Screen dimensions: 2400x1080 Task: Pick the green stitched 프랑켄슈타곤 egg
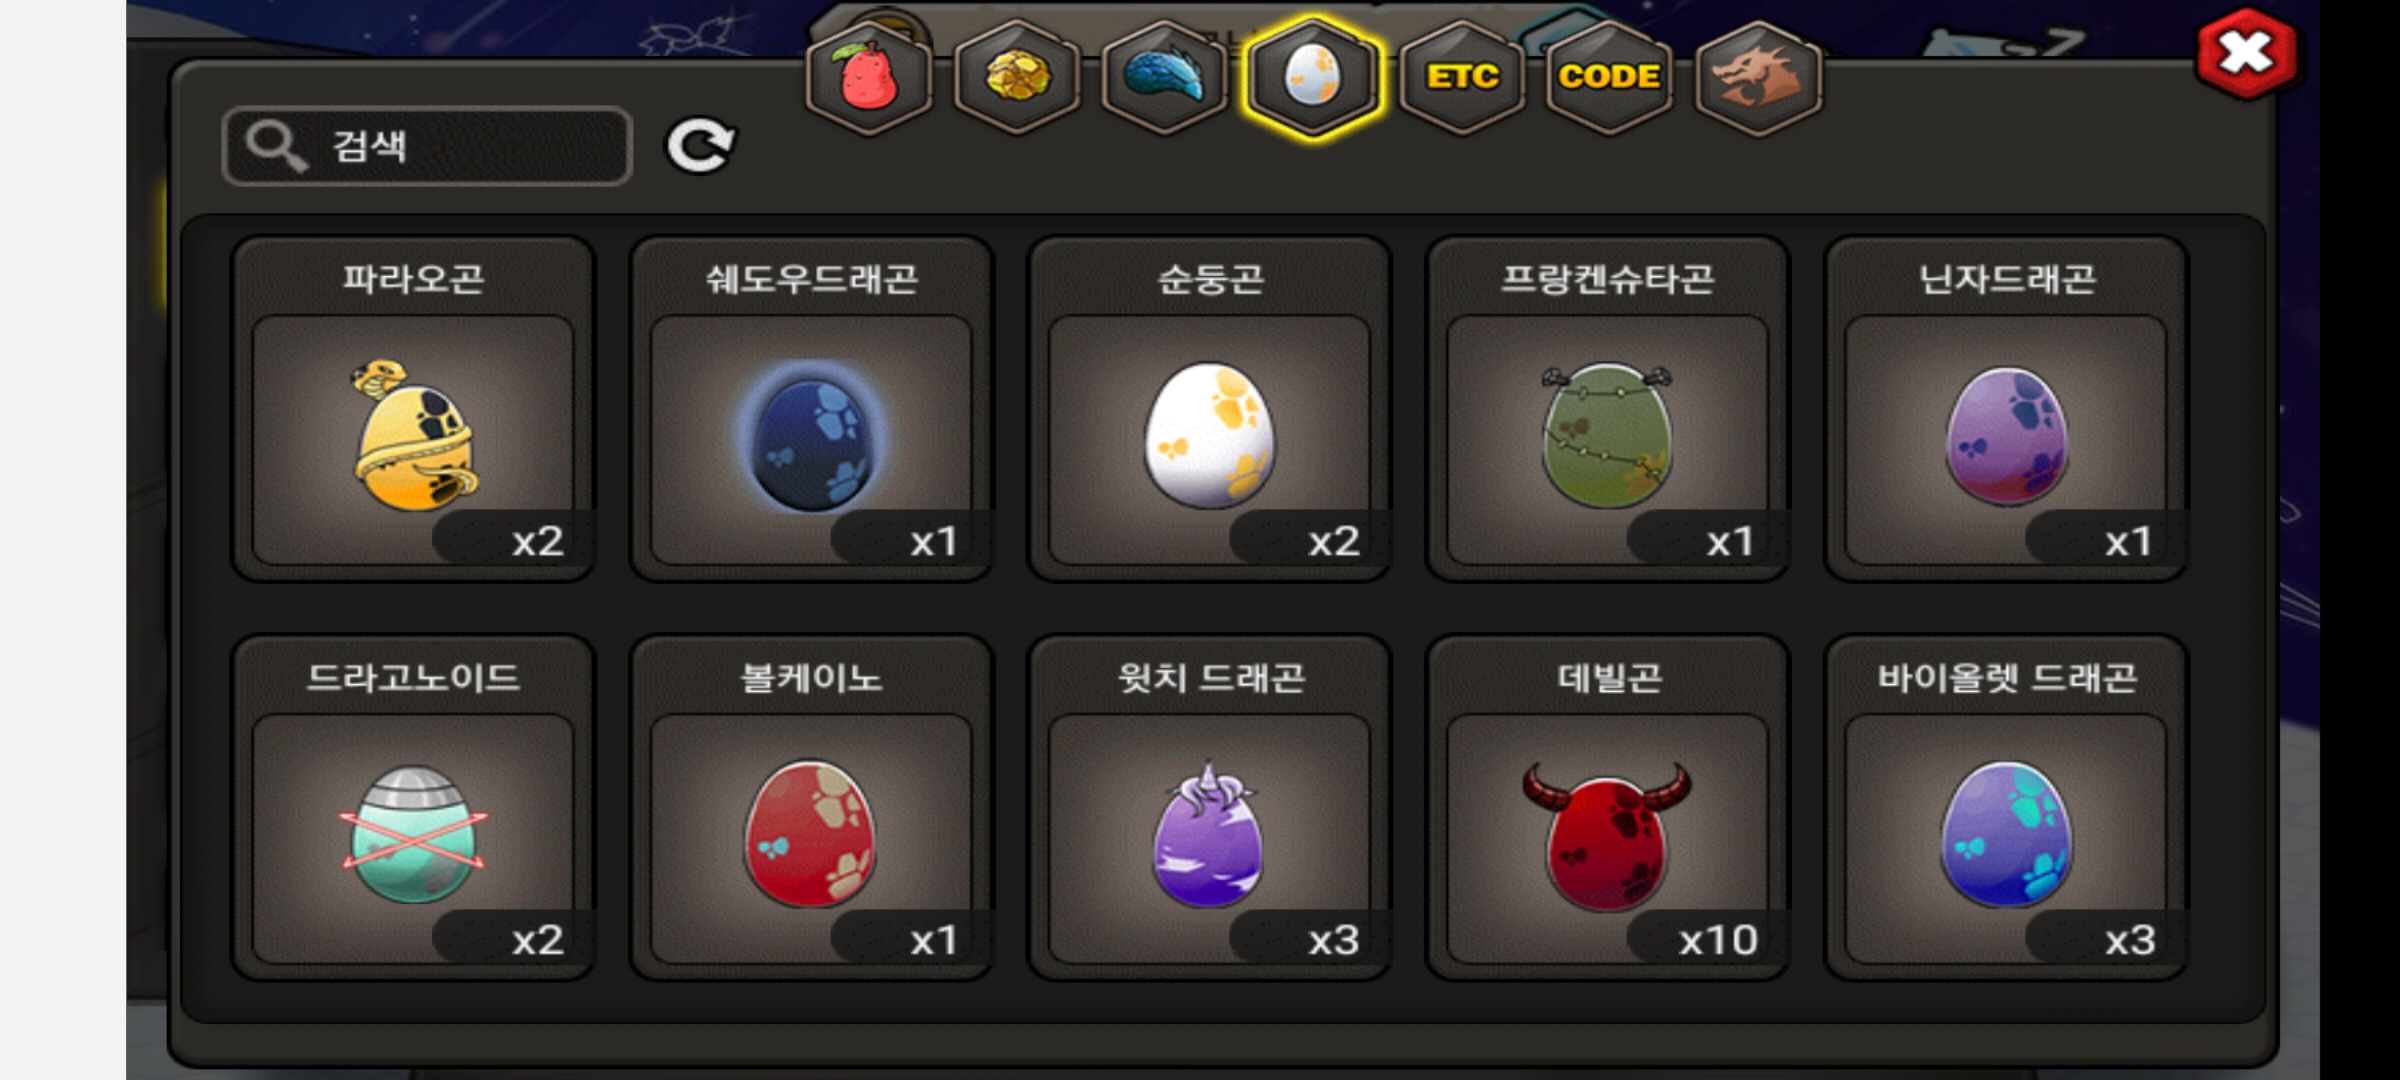1607,409
